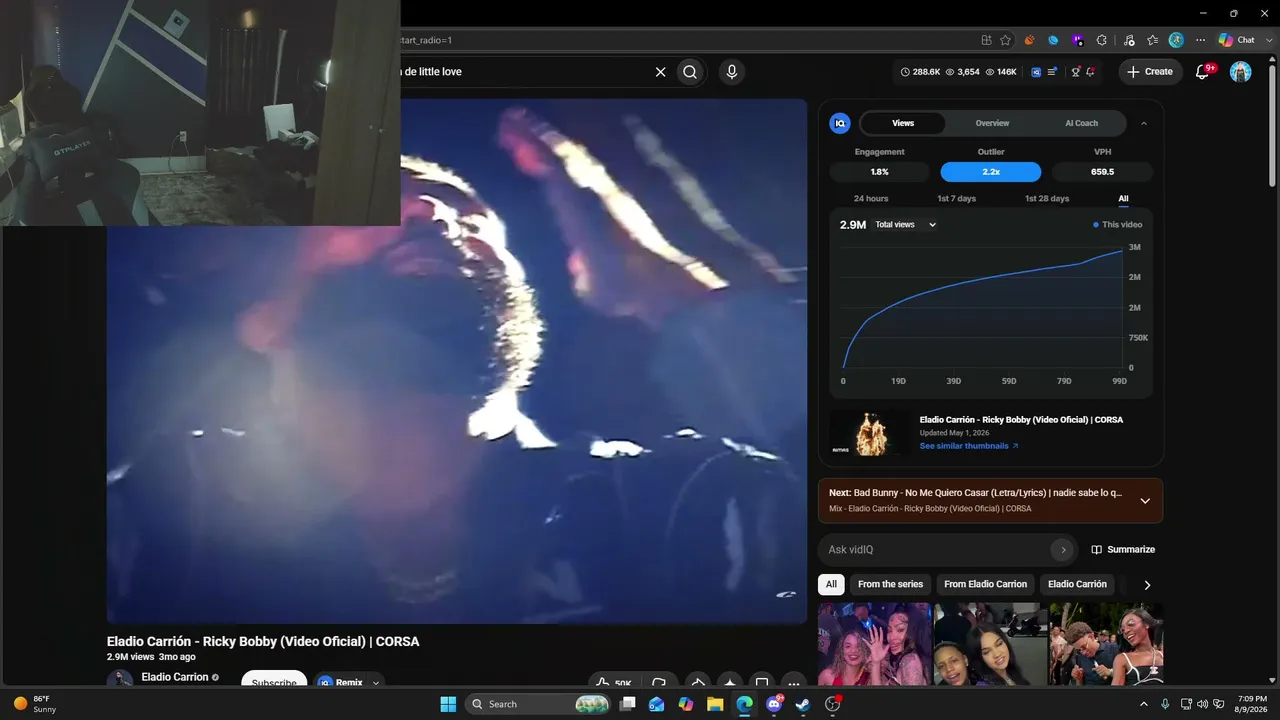Open YouTube notifications bell
Screen dimensions: 1280x720
pos(1203,72)
